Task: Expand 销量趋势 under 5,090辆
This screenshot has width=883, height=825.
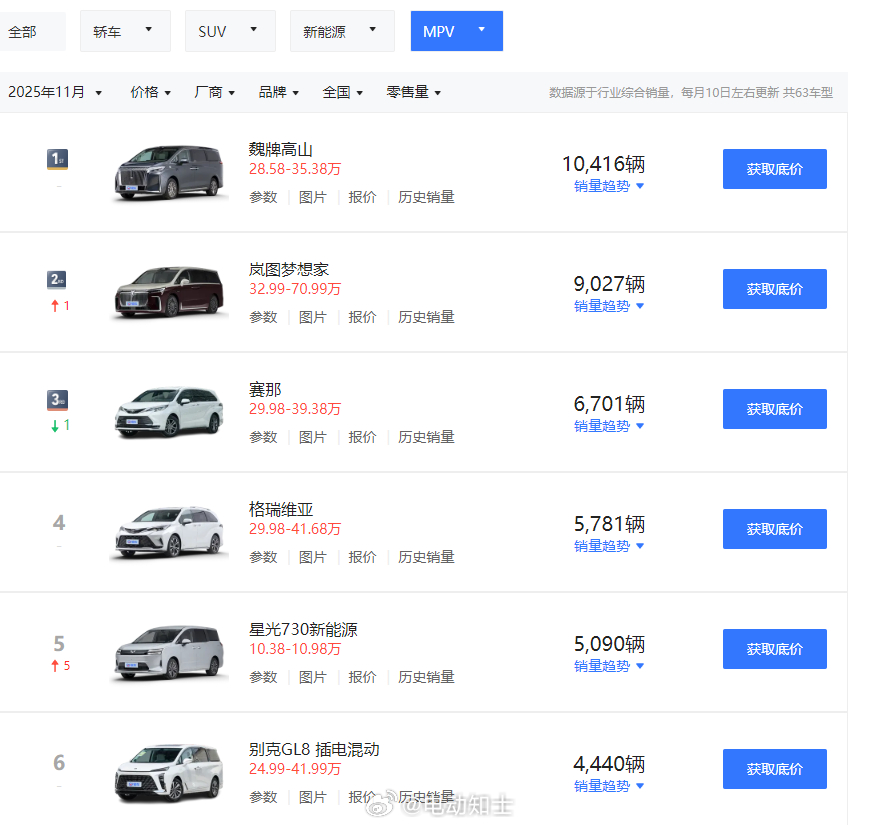Action: (x=609, y=666)
